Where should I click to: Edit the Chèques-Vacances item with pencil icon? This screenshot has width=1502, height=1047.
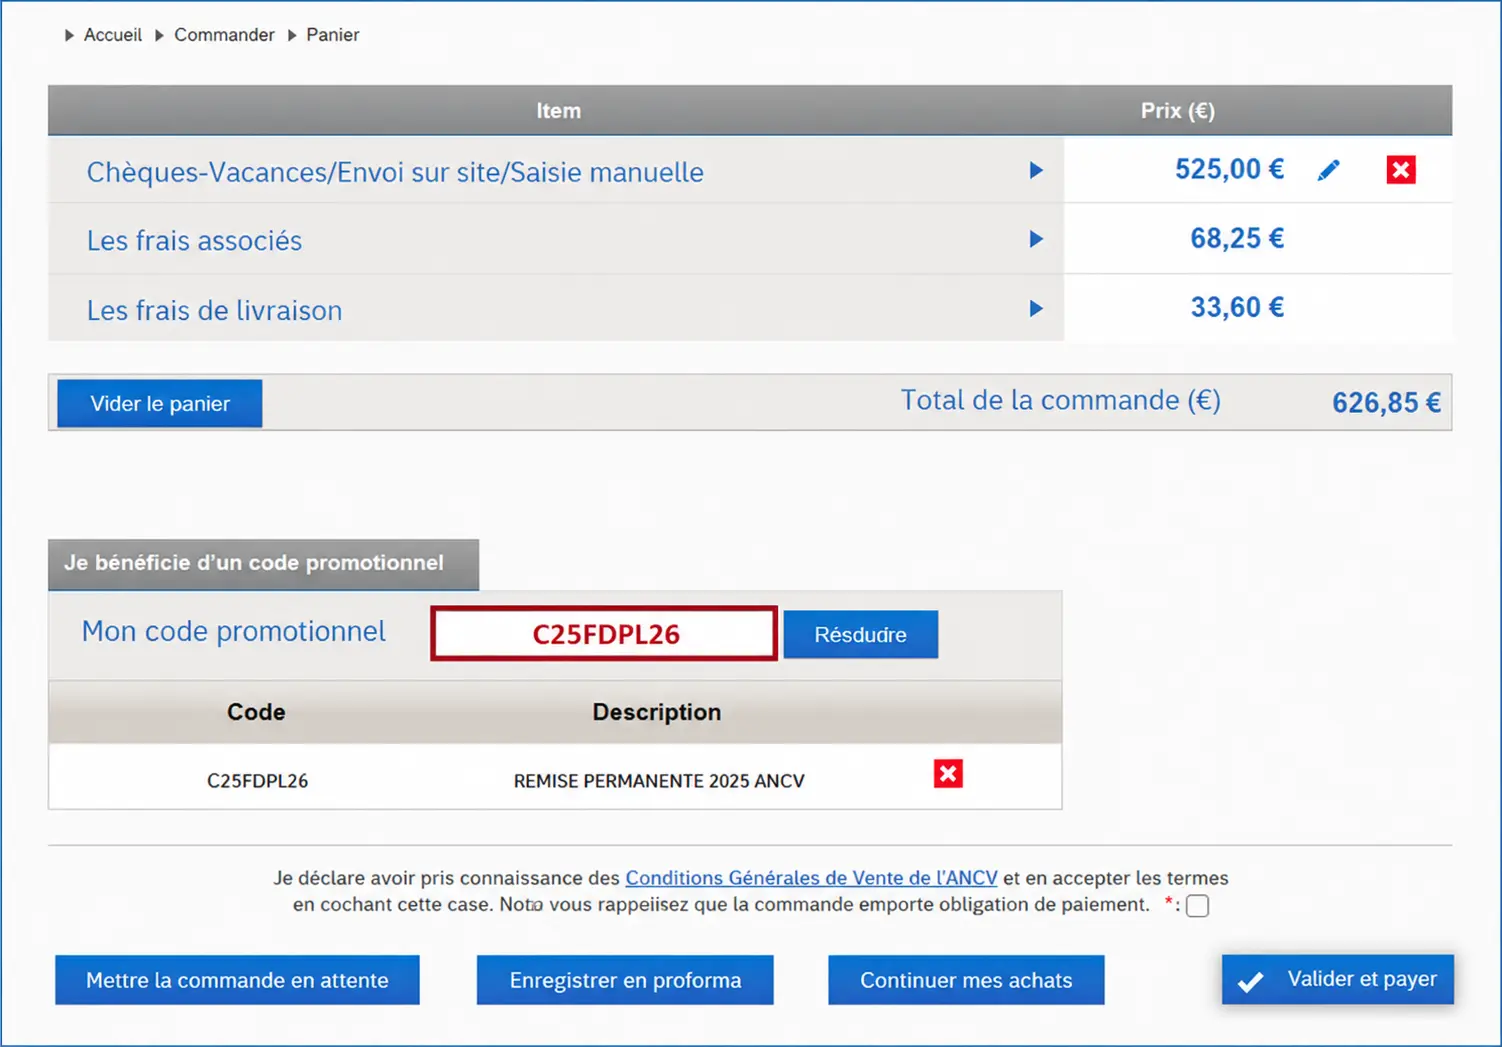[1328, 171]
